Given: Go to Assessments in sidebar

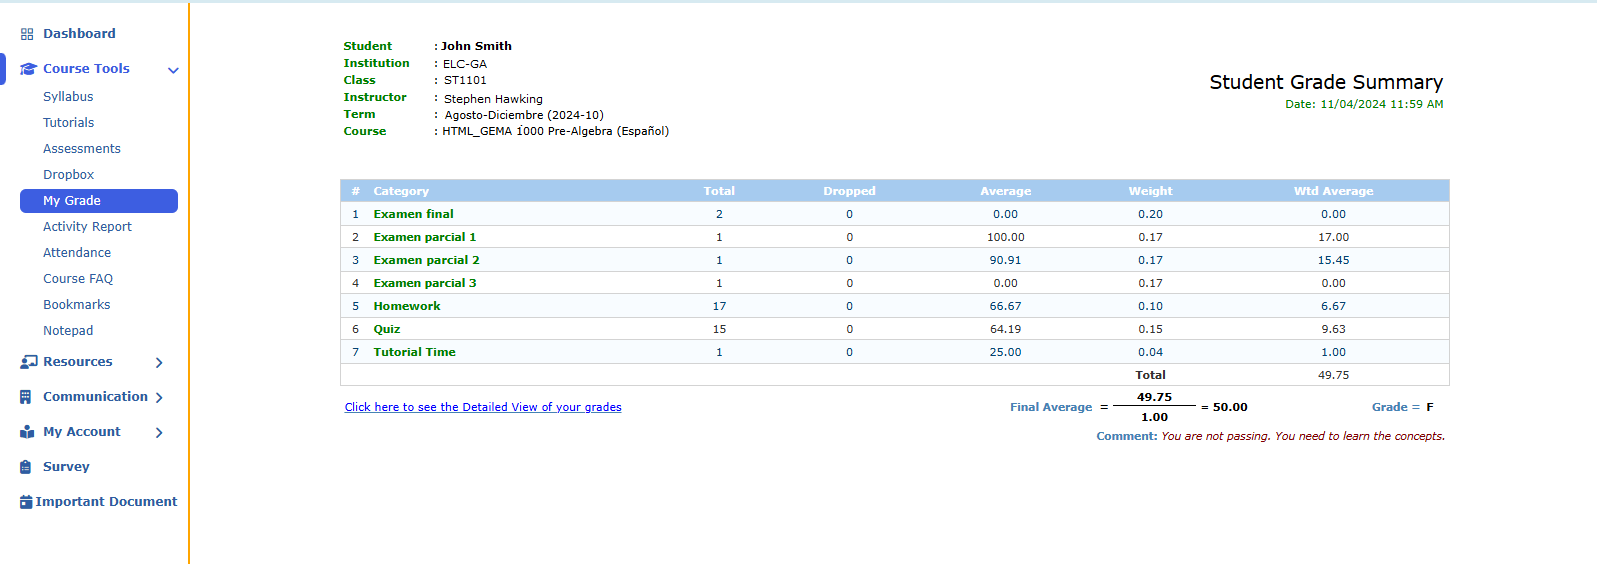Looking at the screenshot, I should click(x=82, y=149).
